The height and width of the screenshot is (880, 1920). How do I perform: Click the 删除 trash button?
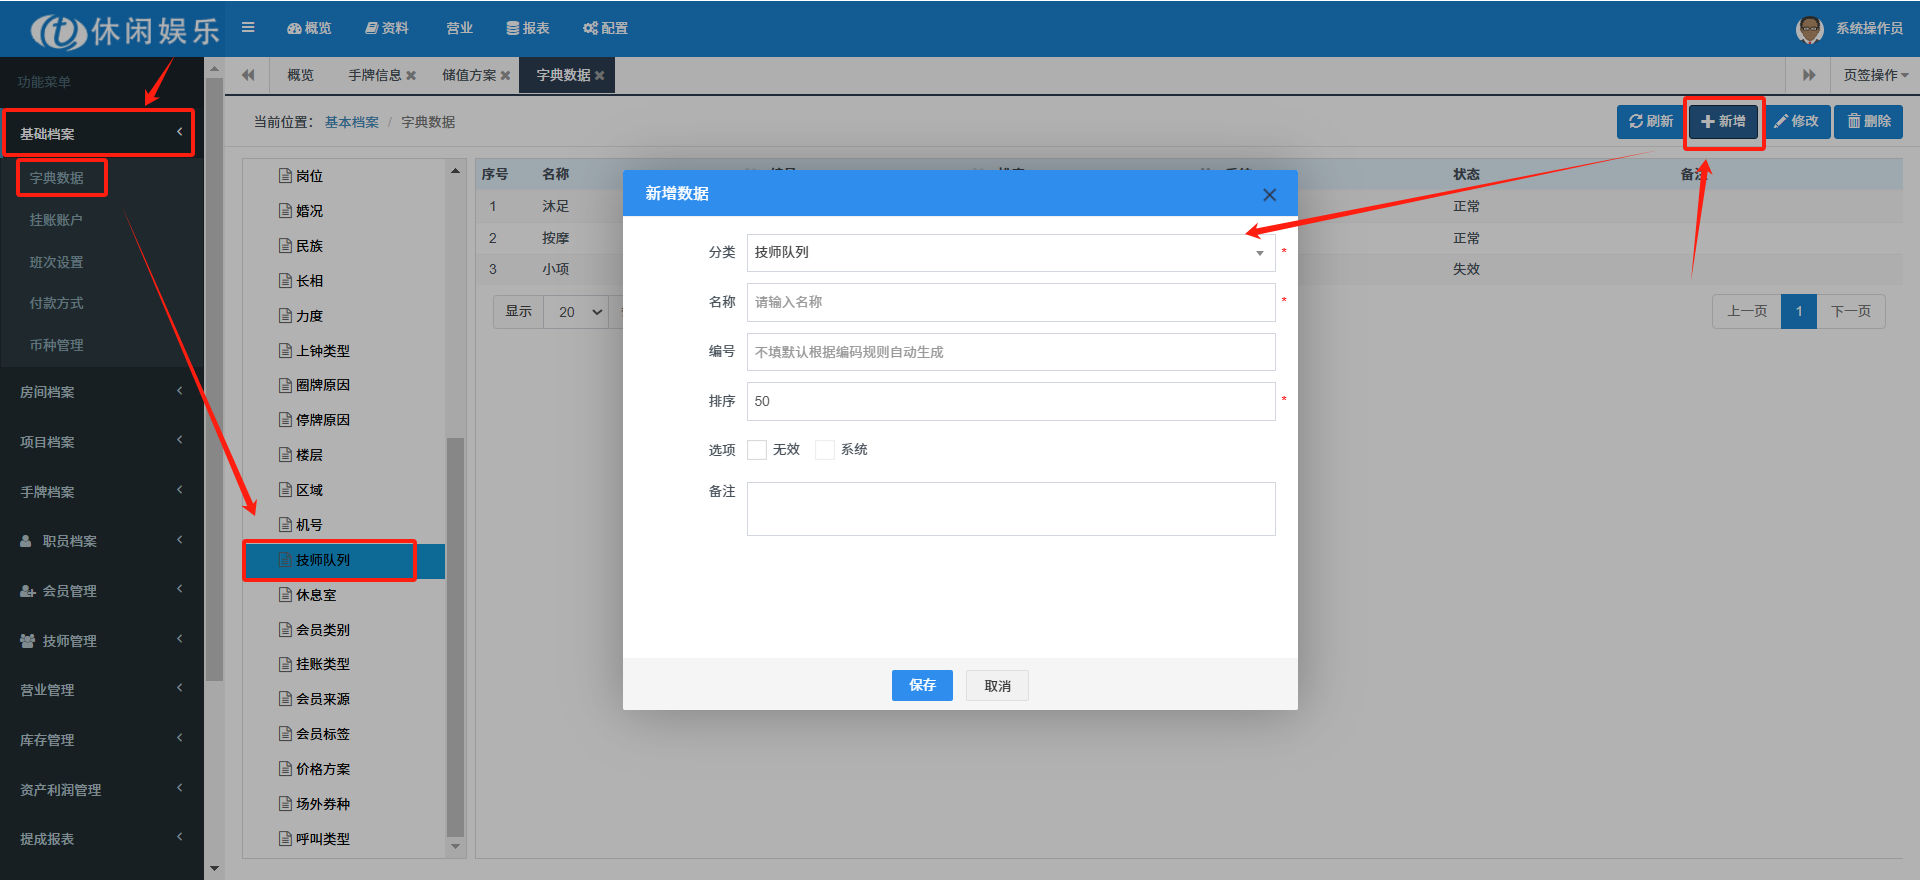point(1868,121)
